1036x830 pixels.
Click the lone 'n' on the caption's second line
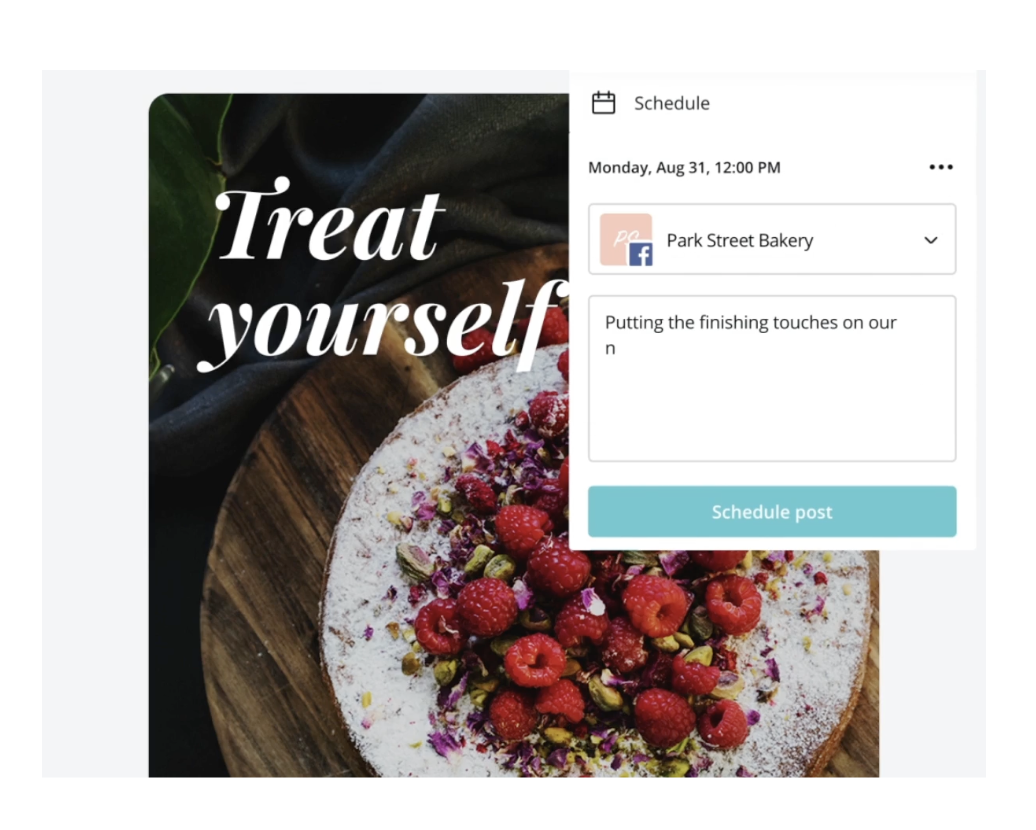click(610, 348)
